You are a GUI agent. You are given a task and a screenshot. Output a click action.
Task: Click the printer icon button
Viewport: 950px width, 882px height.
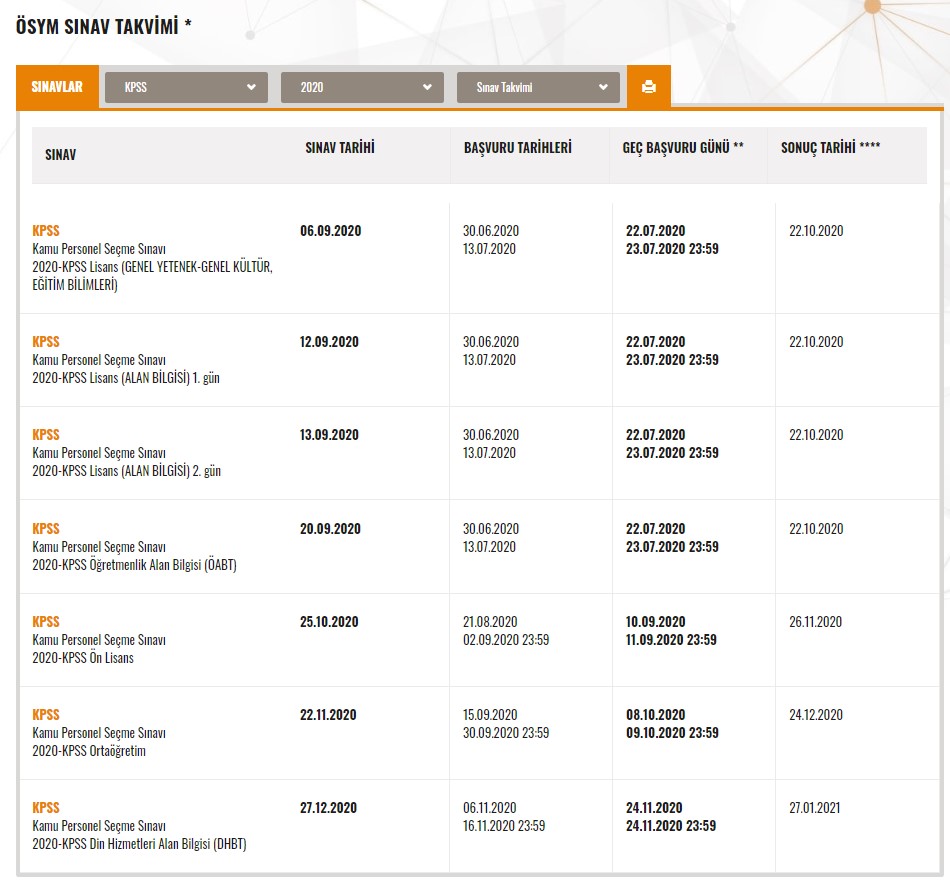[x=648, y=87]
